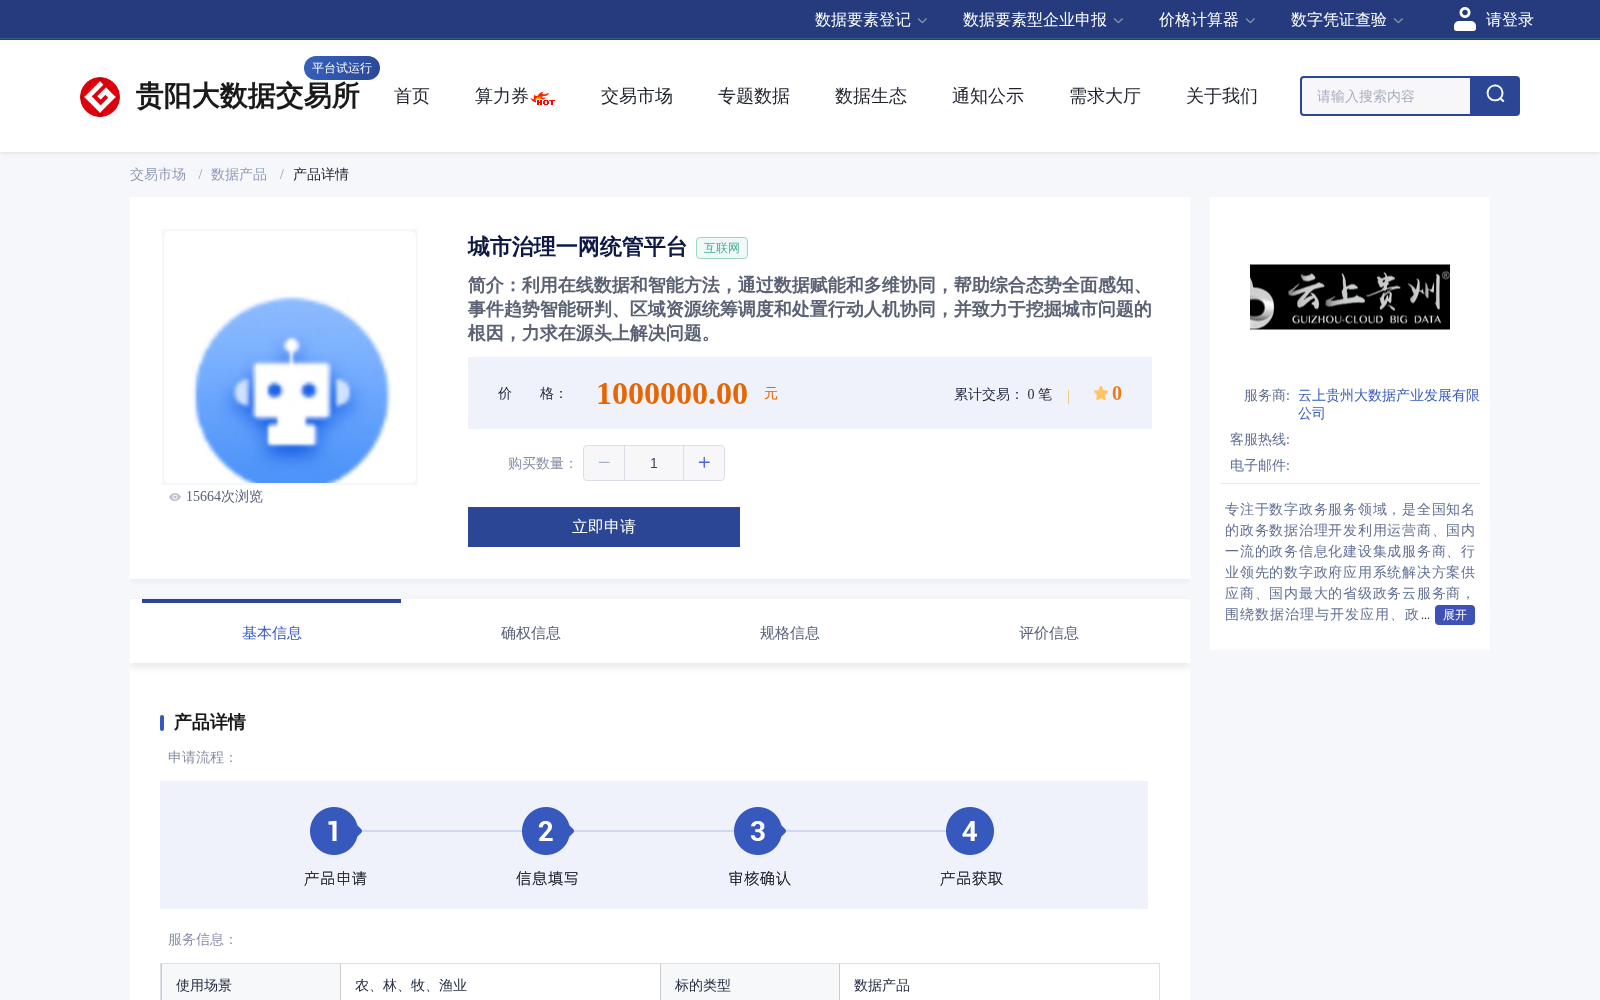The height and width of the screenshot is (1000, 1600).
Task: Click the product title 城市治理一网统管平台
Action: 577,247
